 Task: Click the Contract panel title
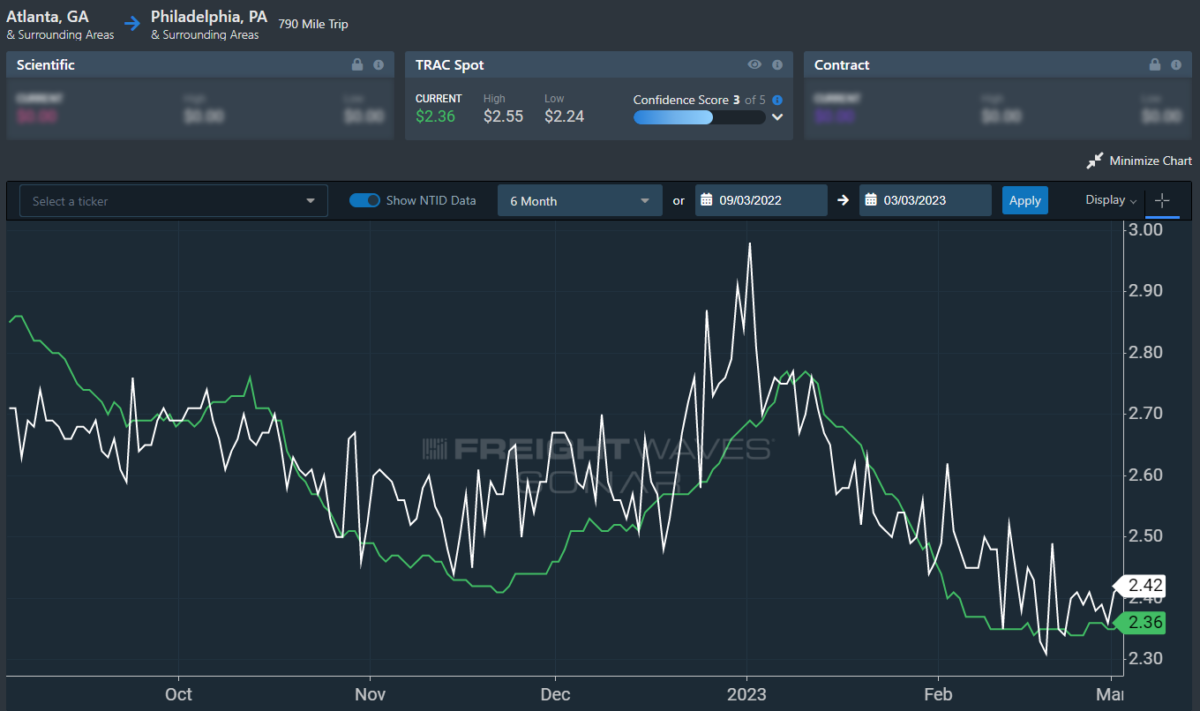(842, 65)
